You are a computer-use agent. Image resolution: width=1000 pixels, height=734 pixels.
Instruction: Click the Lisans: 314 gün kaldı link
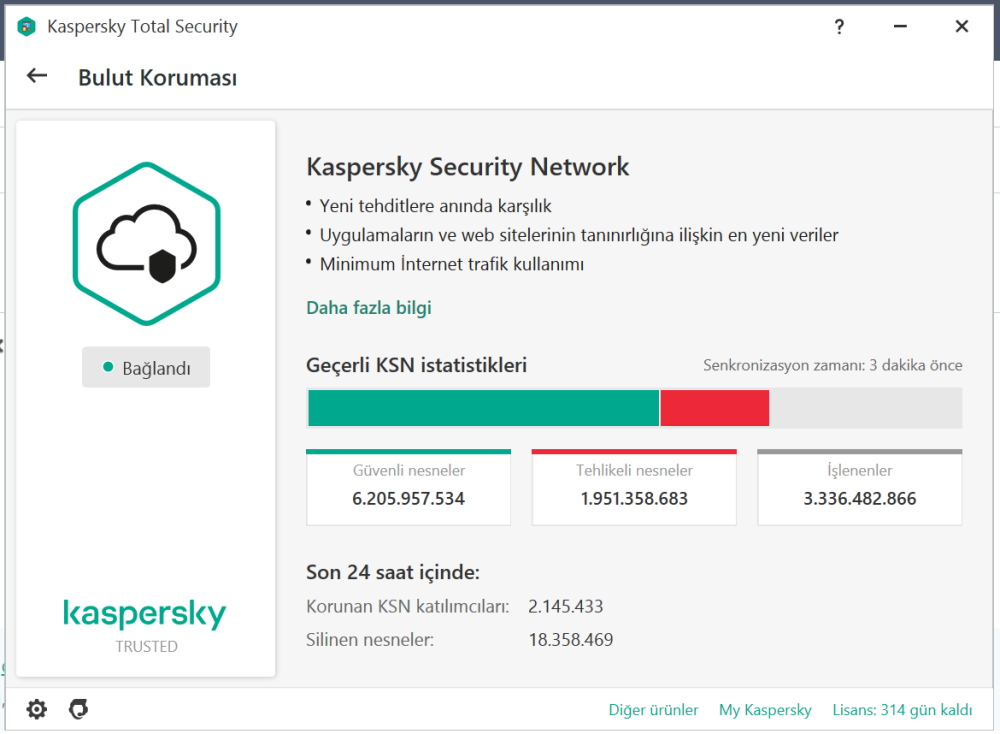(x=902, y=710)
